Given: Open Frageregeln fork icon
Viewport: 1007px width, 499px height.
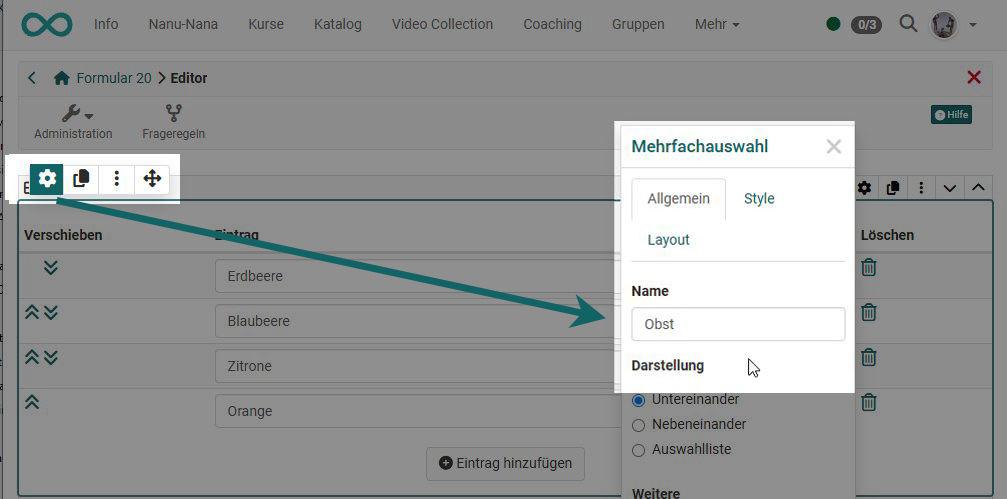Looking at the screenshot, I should (x=173, y=114).
